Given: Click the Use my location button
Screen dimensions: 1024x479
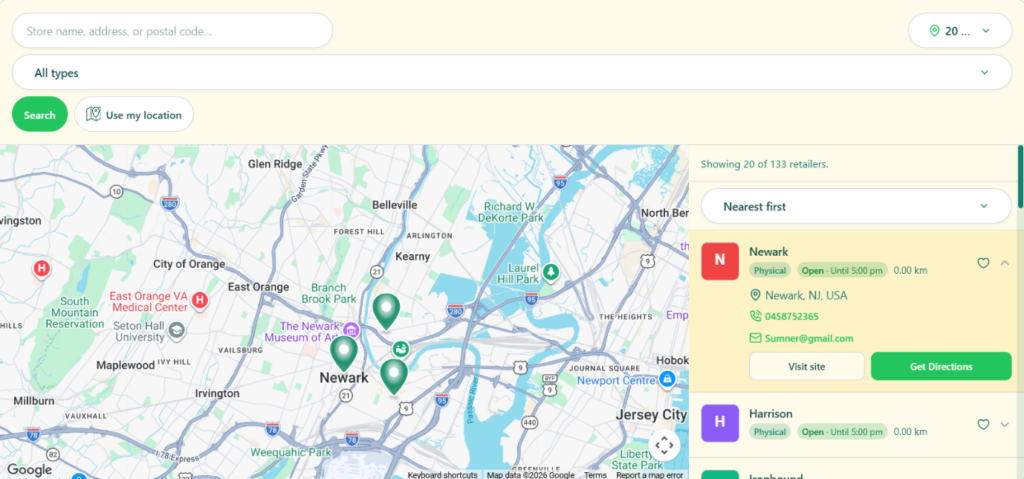Looking at the screenshot, I should pyautogui.click(x=134, y=114).
